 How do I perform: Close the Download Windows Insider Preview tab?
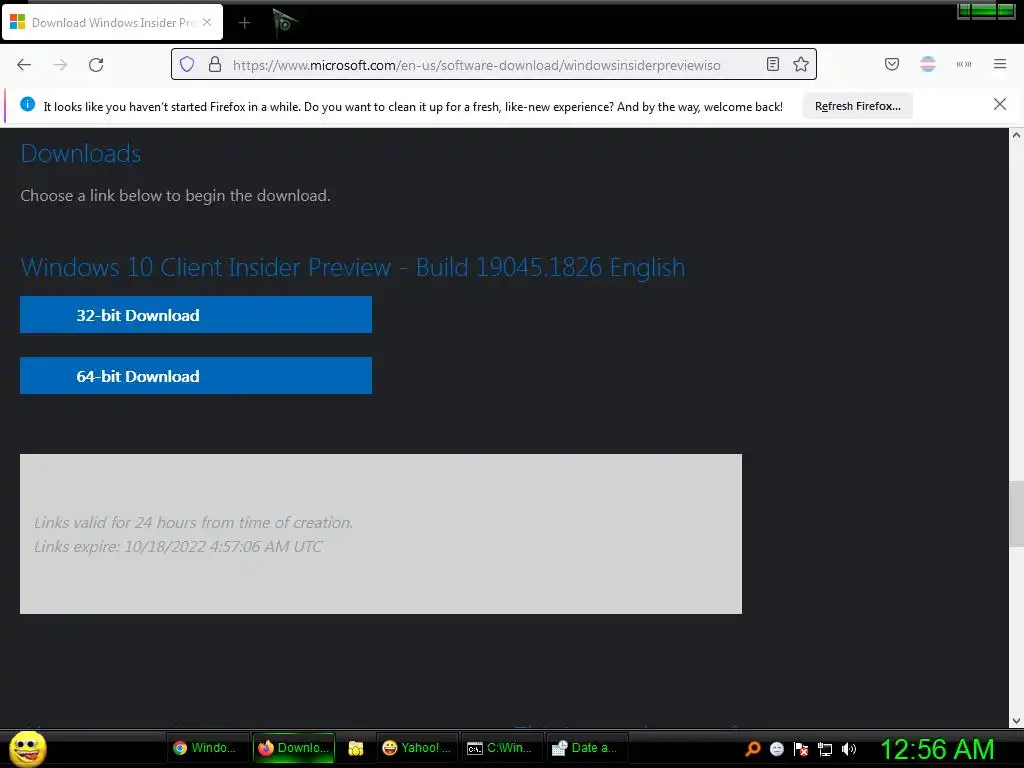click(x=207, y=22)
